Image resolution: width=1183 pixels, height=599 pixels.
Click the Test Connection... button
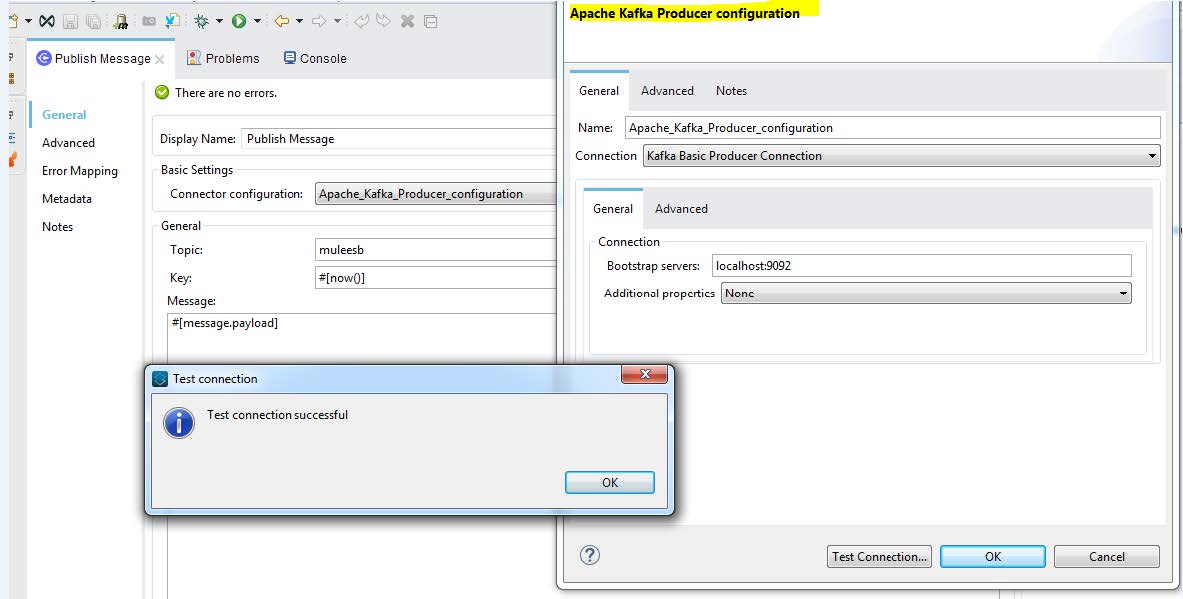[x=880, y=557]
